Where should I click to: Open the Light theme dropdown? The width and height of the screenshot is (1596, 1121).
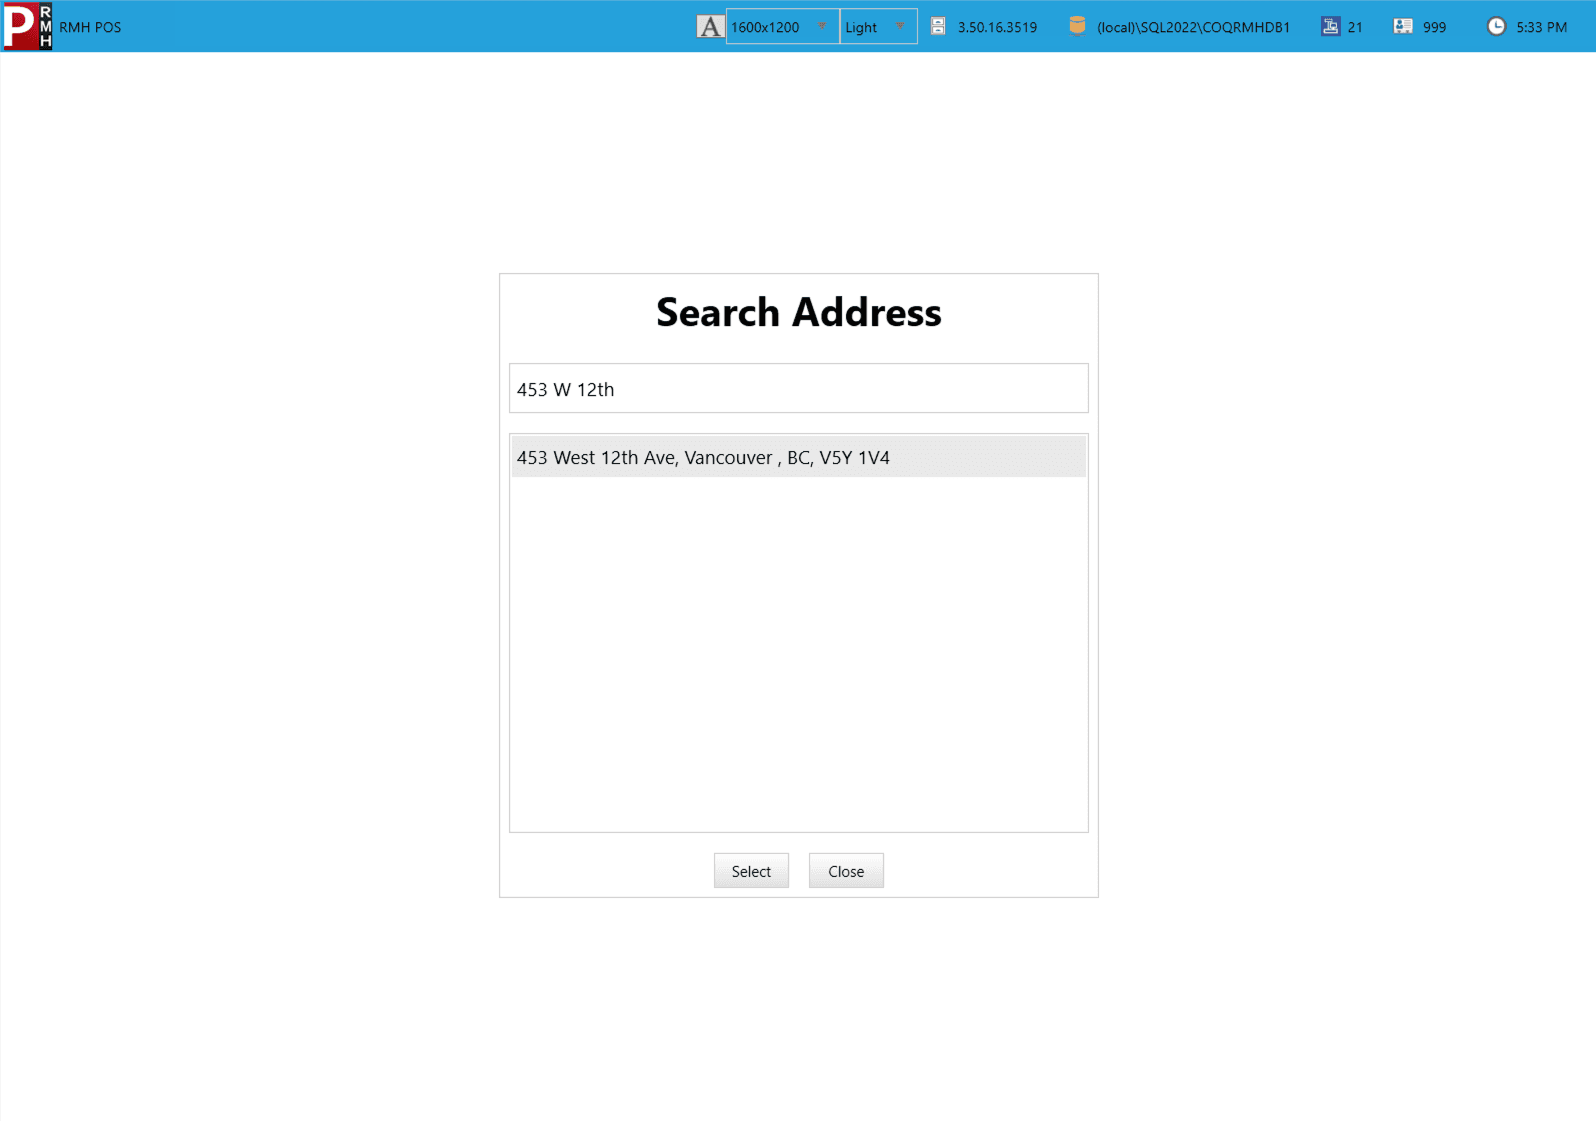tap(878, 27)
